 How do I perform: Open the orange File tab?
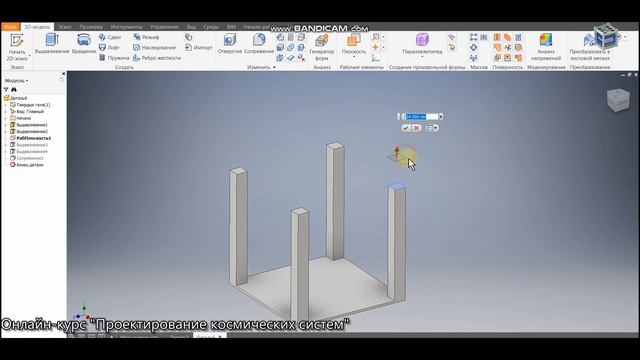(11, 27)
